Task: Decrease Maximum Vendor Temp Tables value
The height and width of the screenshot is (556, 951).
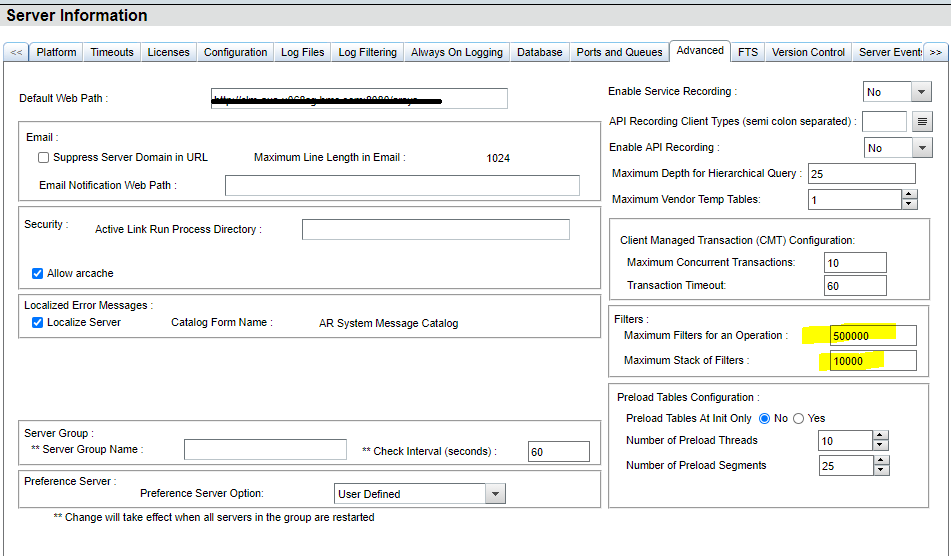Action: tap(909, 204)
